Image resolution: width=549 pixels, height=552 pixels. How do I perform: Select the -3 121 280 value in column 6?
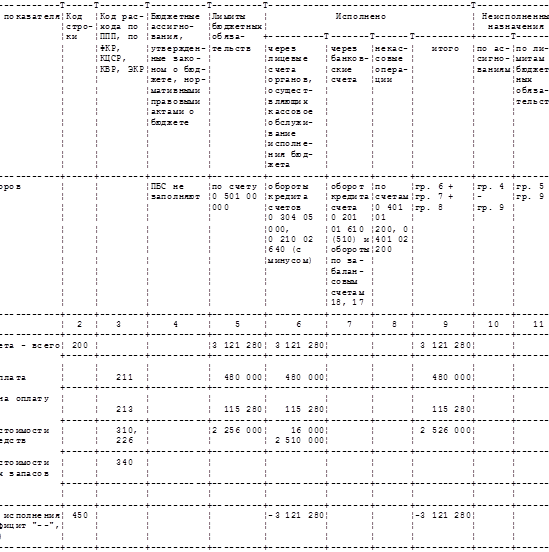(296, 515)
